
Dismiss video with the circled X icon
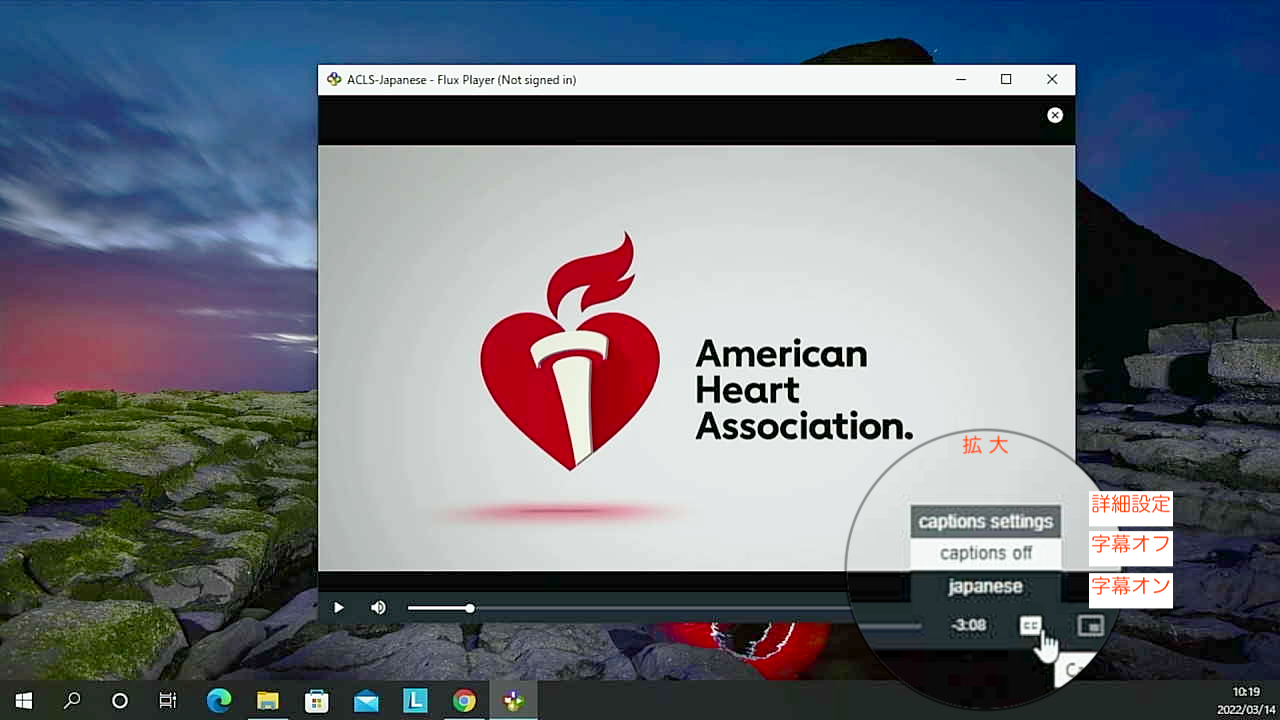click(x=1054, y=115)
